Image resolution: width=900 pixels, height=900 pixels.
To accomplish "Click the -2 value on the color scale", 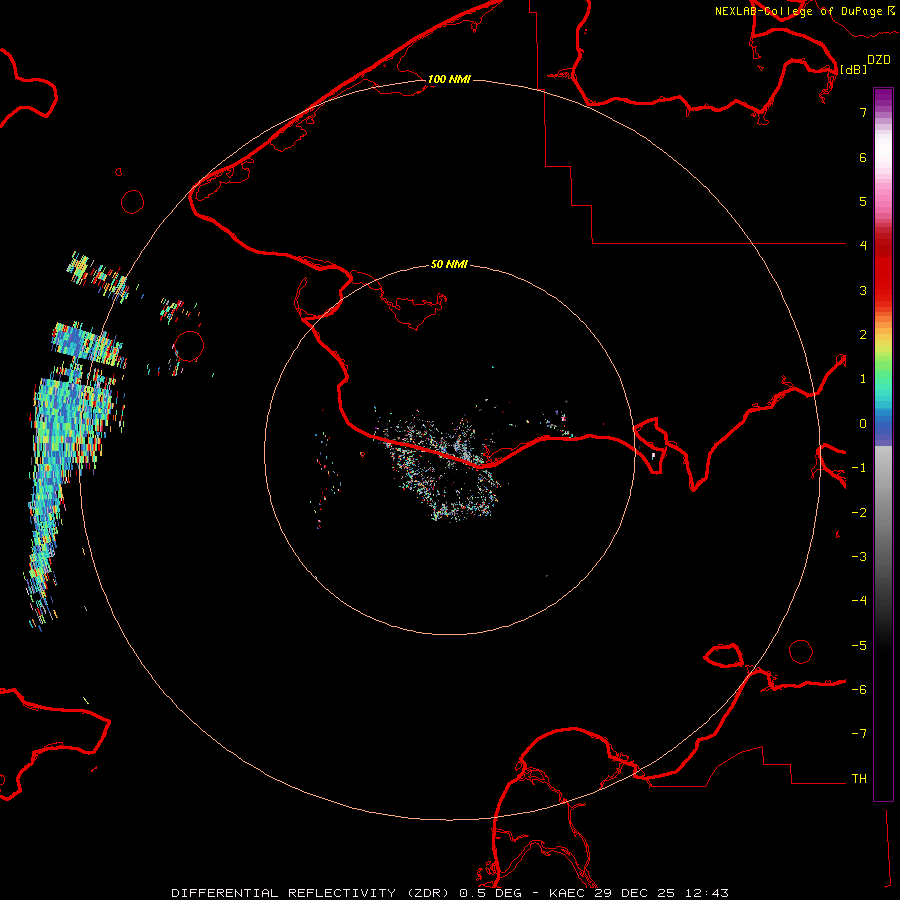I will [859, 513].
